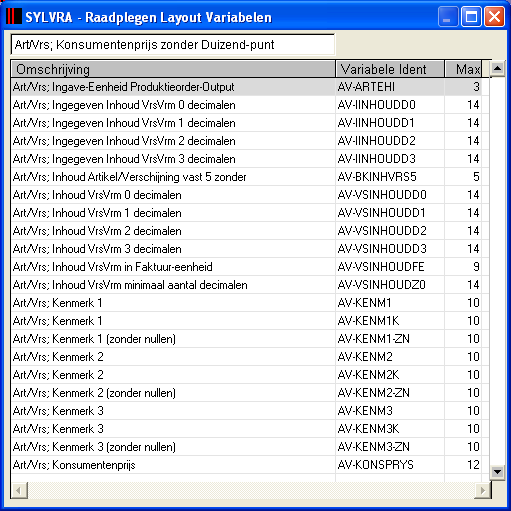Click the horizontal scroll right arrow
This screenshot has width=511, height=511.
tap(482, 490)
